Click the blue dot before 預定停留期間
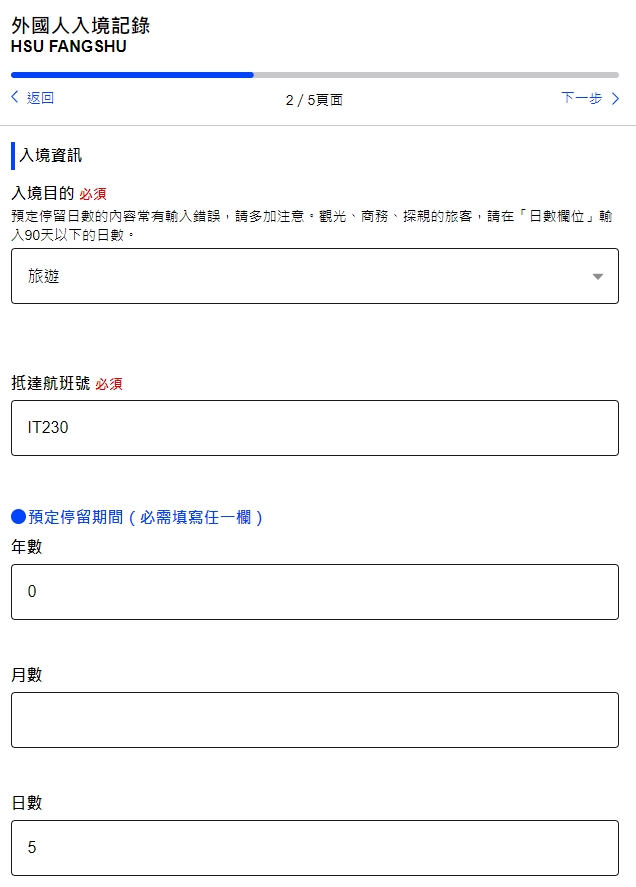Image resolution: width=636 pixels, height=887 pixels. pos(18,516)
